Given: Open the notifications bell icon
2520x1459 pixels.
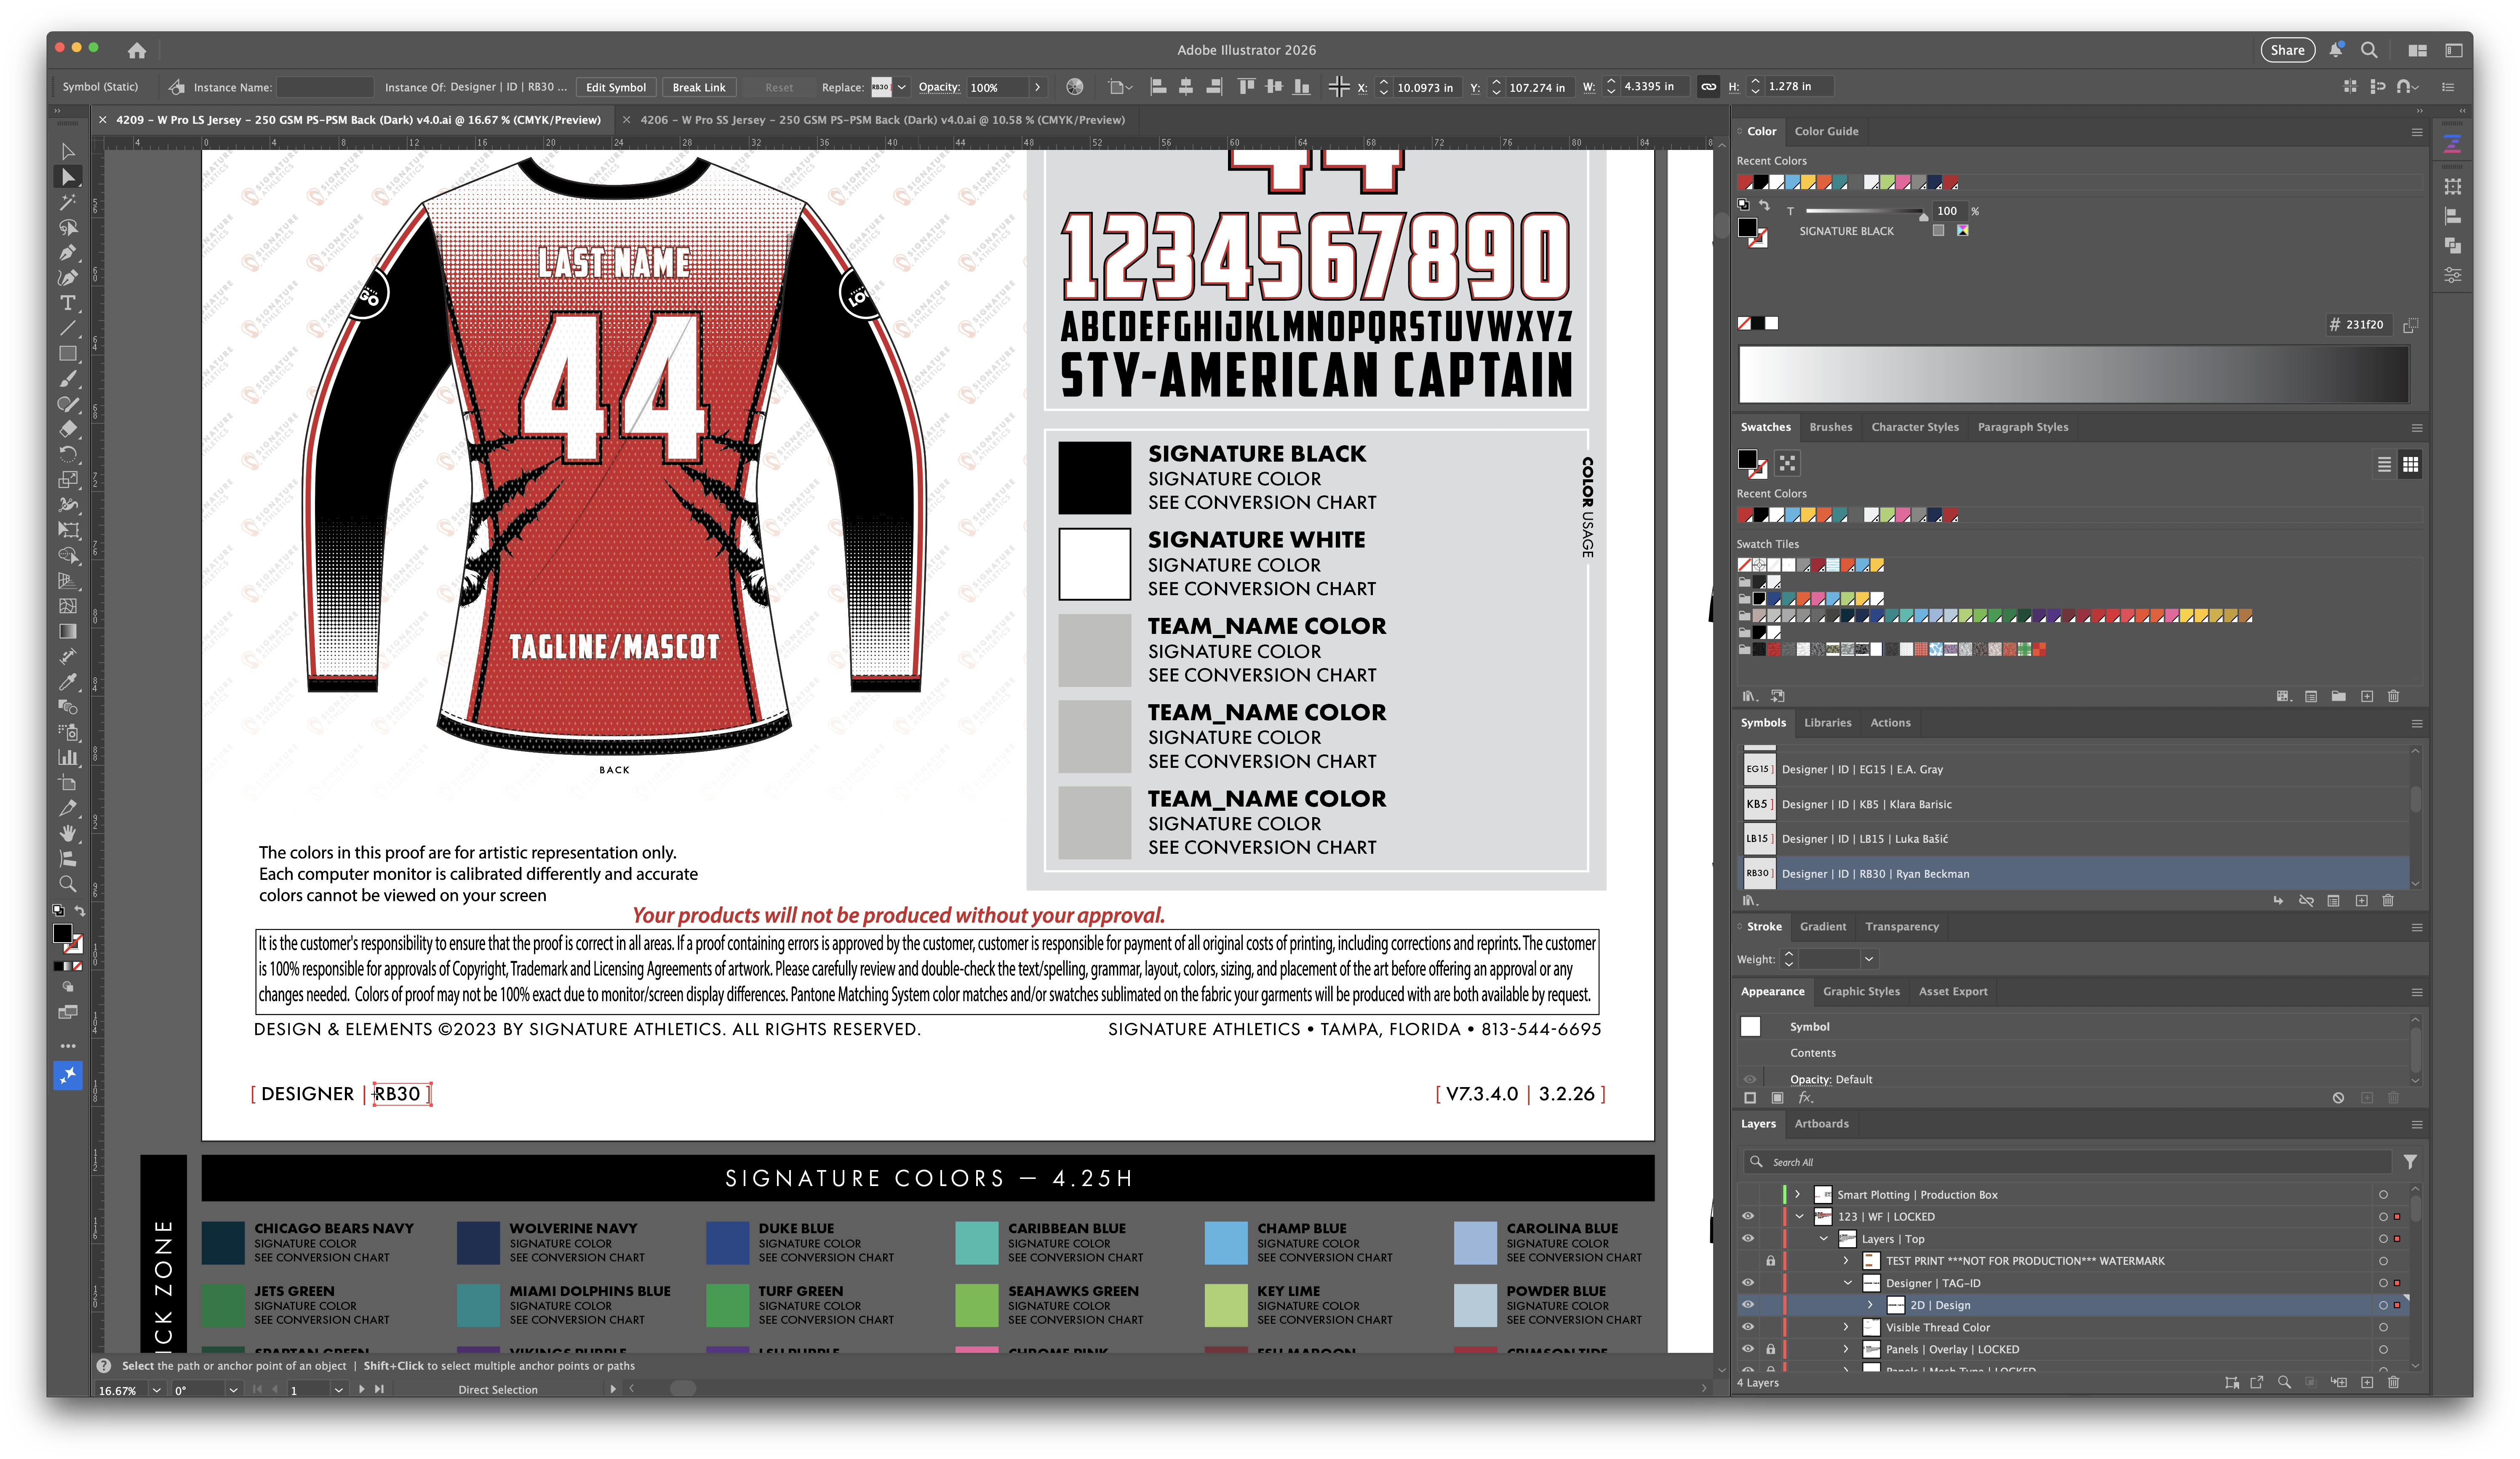Looking at the screenshot, I should 2336,50.
